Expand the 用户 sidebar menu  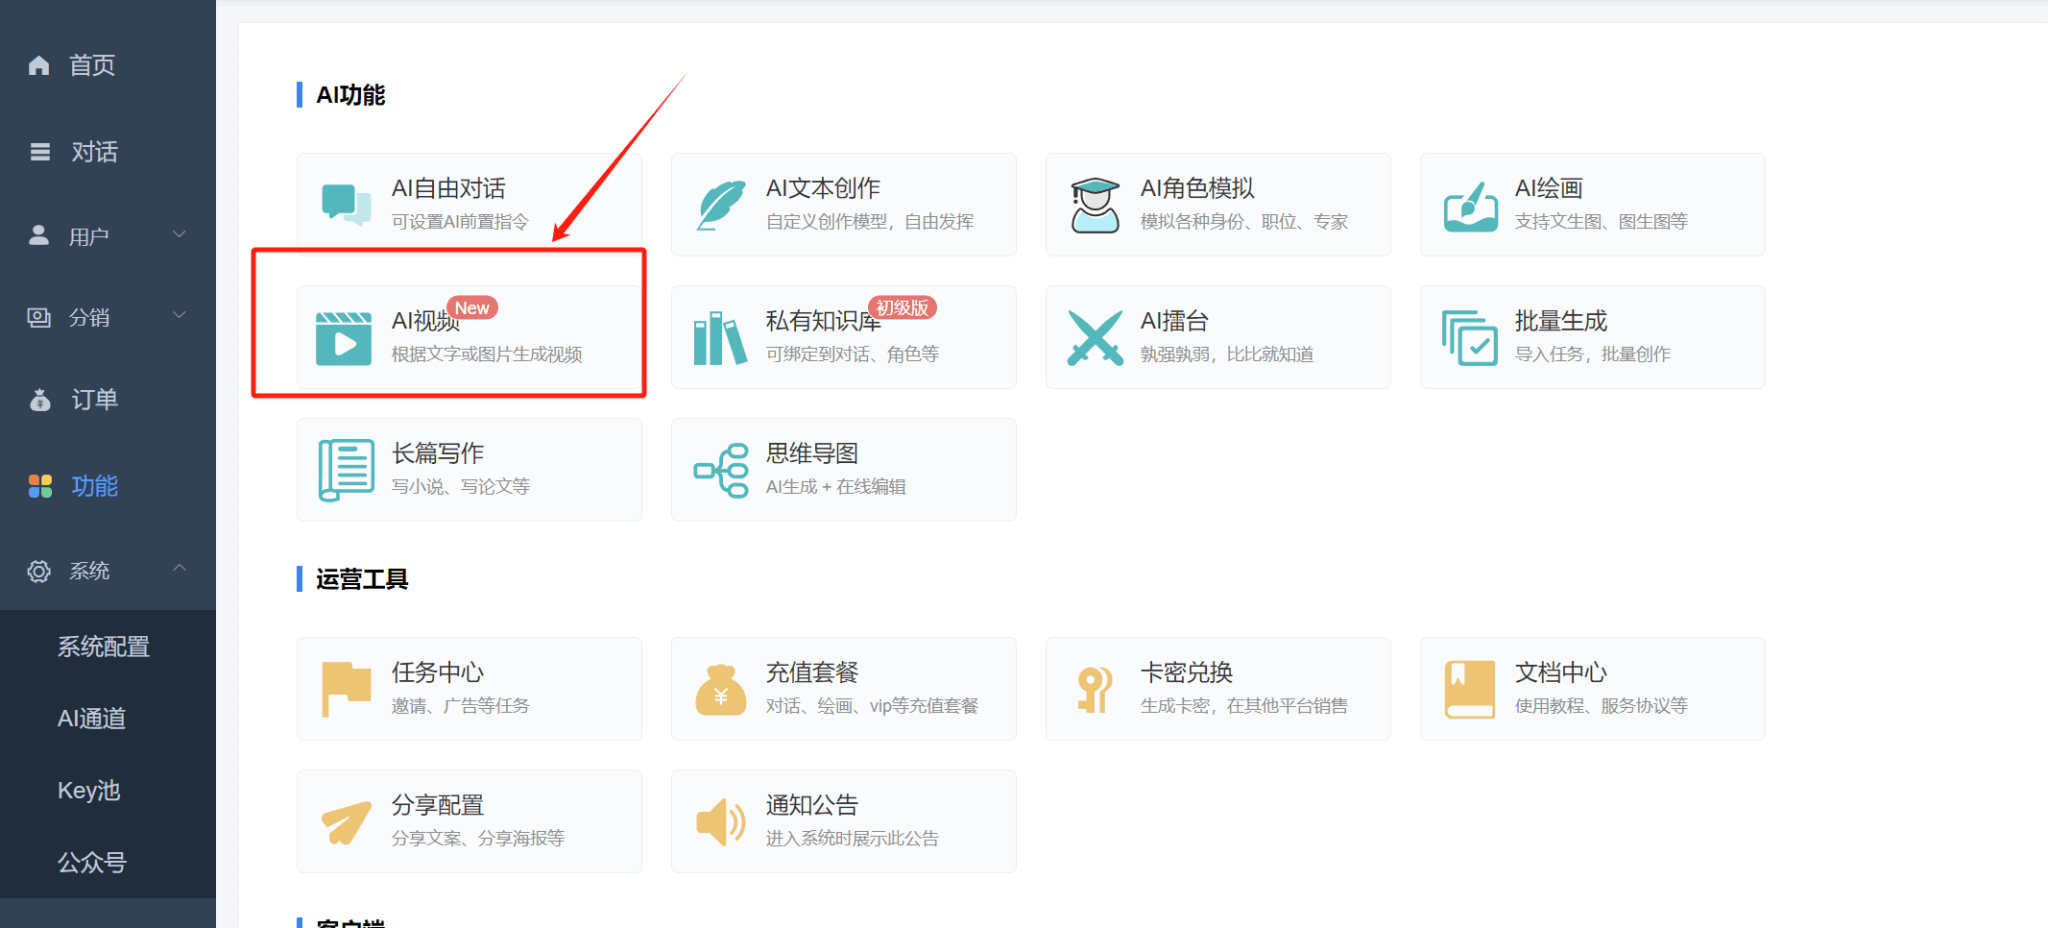pos(107,236)
